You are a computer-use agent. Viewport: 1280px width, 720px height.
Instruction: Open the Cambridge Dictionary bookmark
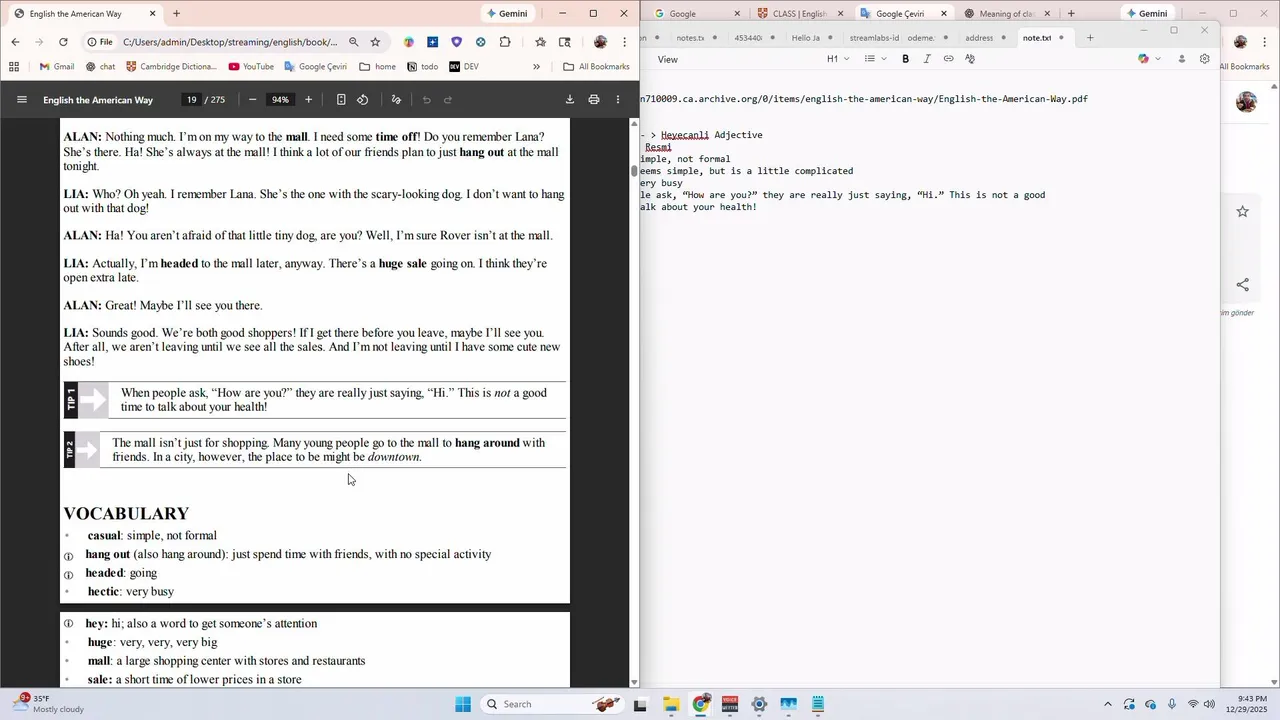[170, 67]
